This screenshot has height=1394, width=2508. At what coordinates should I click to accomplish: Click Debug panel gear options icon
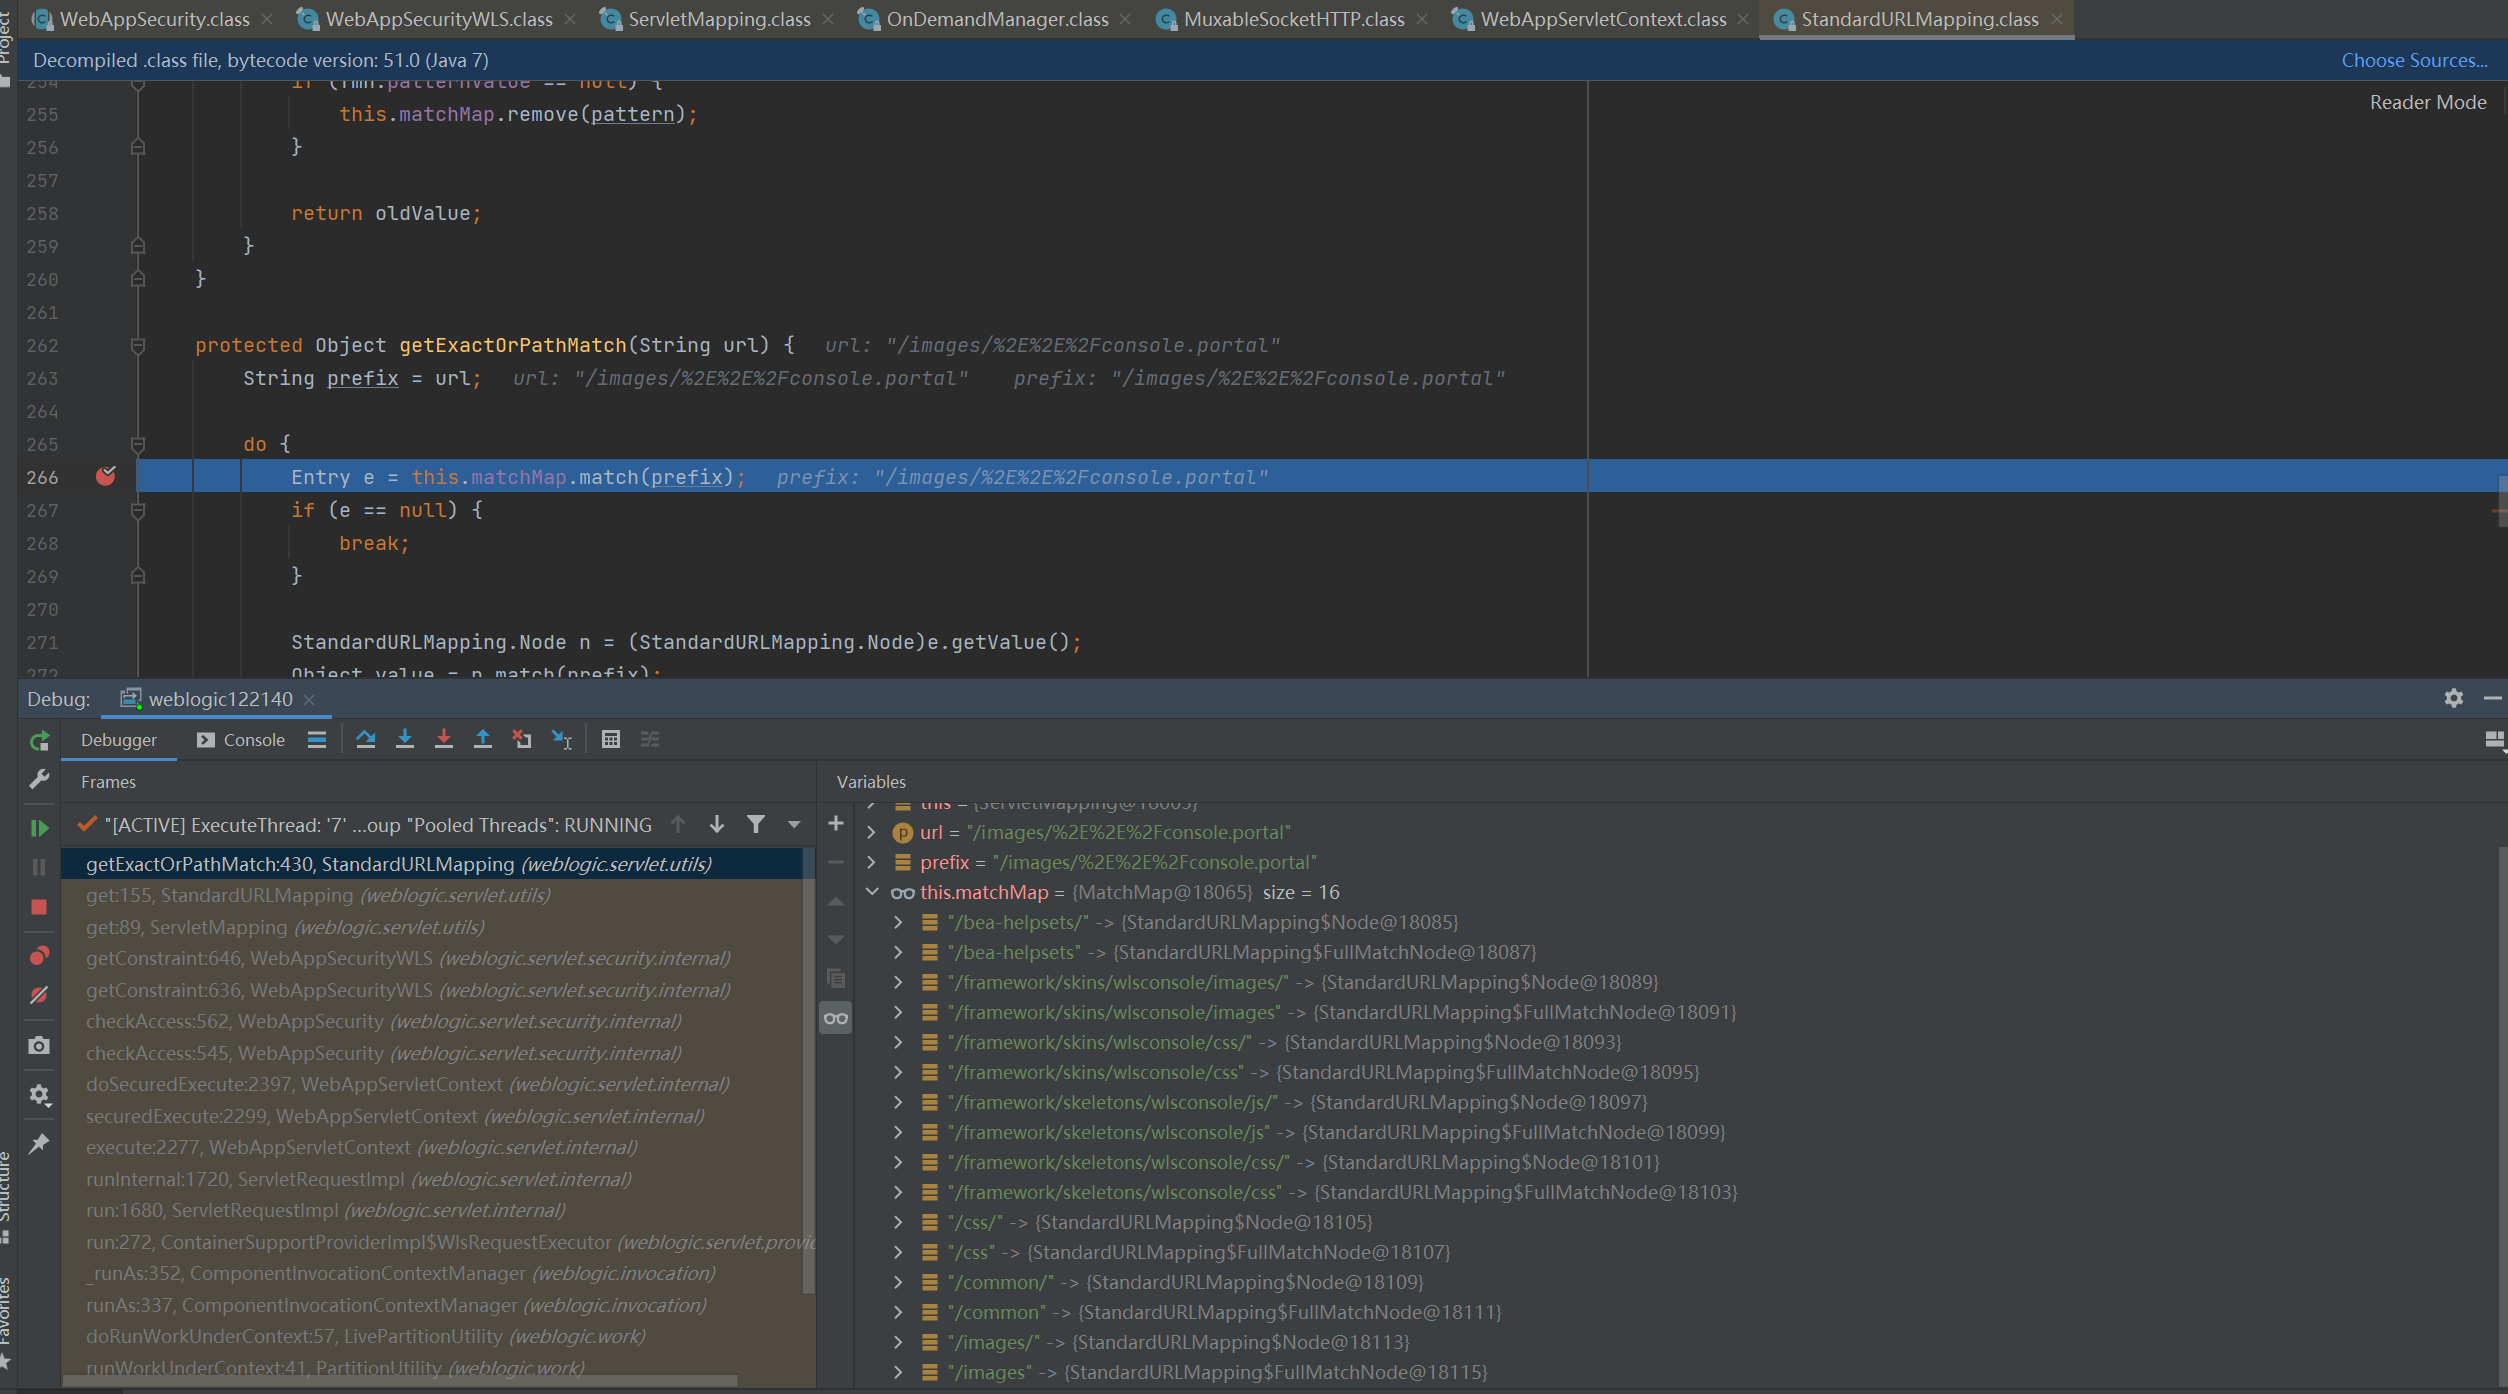click(2454, 698)
